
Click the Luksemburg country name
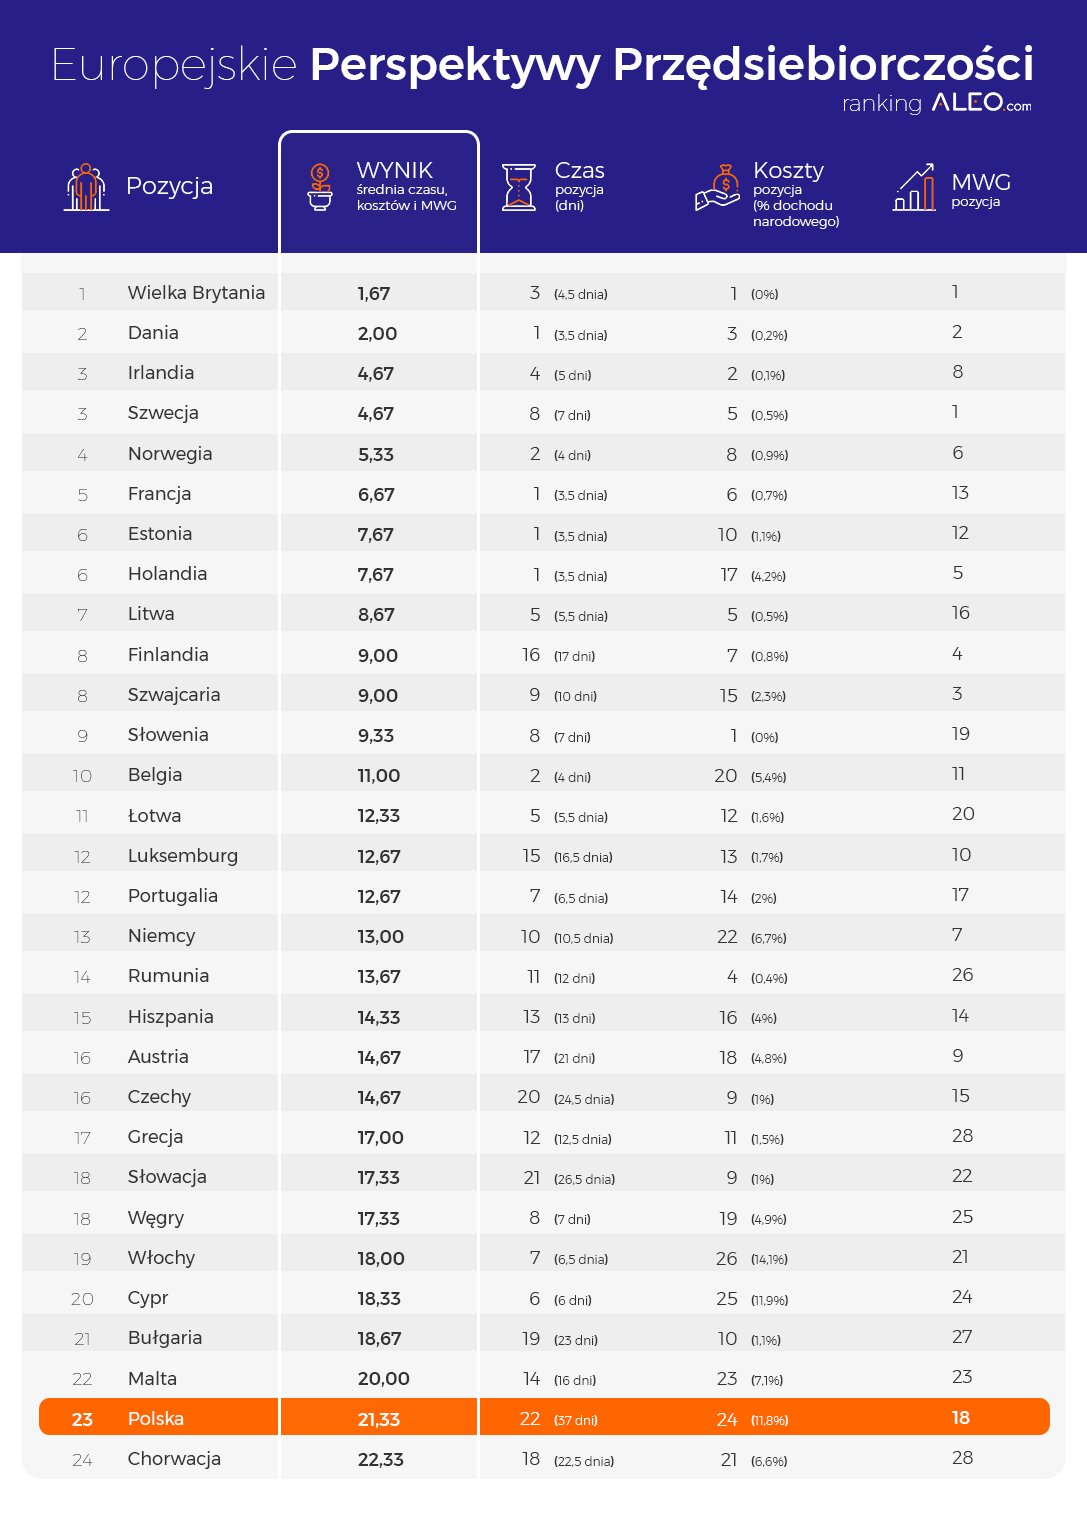click(x=183, y=856)
